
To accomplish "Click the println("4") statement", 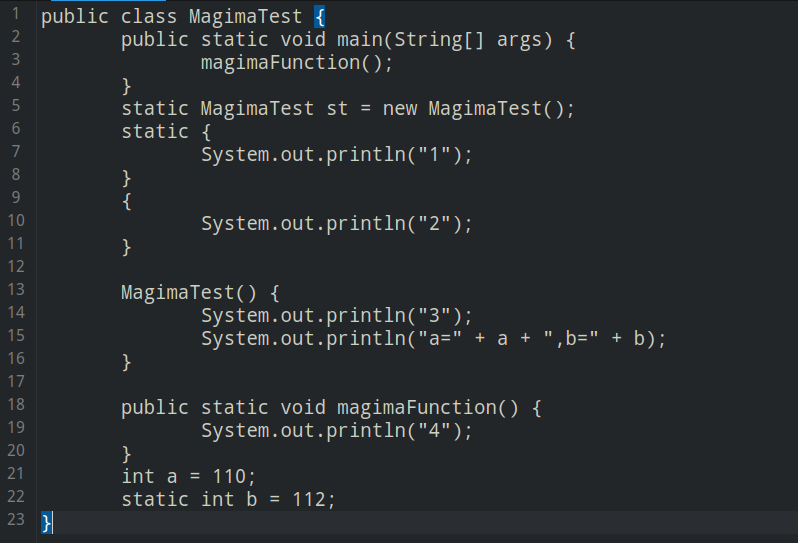I will [x=336, y=431].
